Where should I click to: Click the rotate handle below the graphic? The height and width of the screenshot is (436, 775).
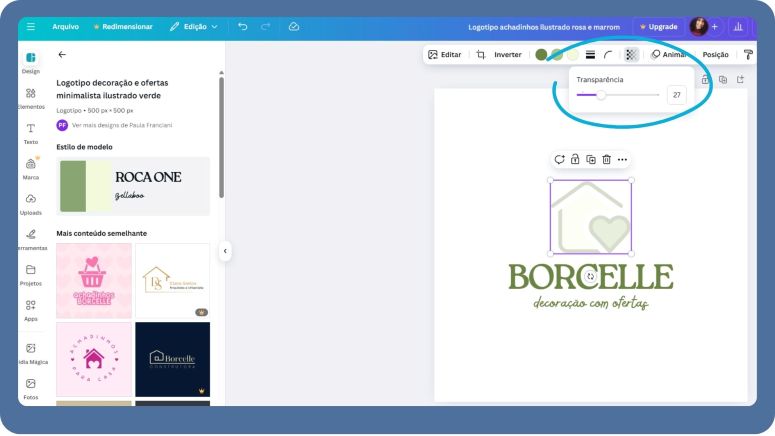coord(591,277)
